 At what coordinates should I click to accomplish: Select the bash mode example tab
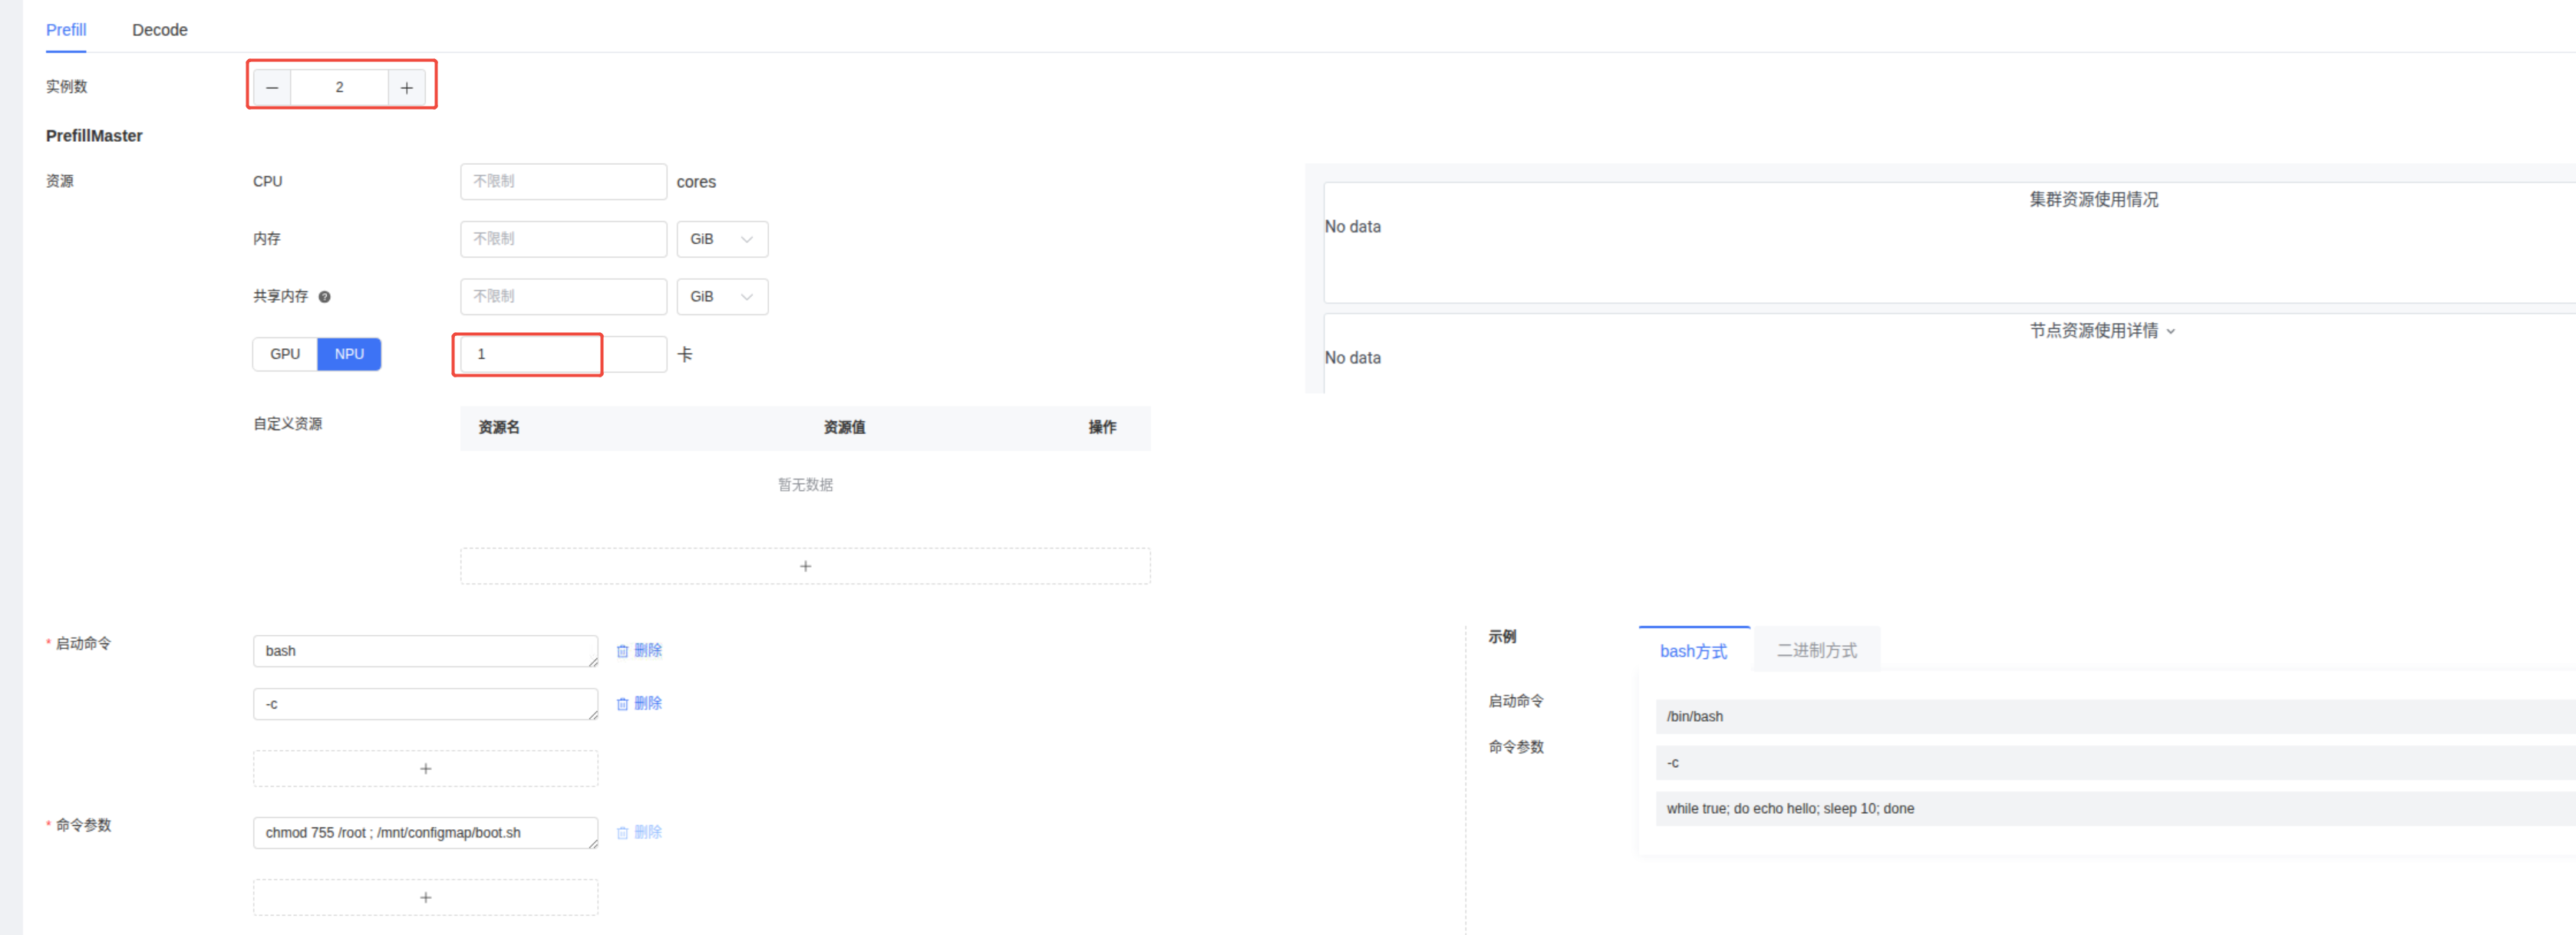tap(1693, 651)
